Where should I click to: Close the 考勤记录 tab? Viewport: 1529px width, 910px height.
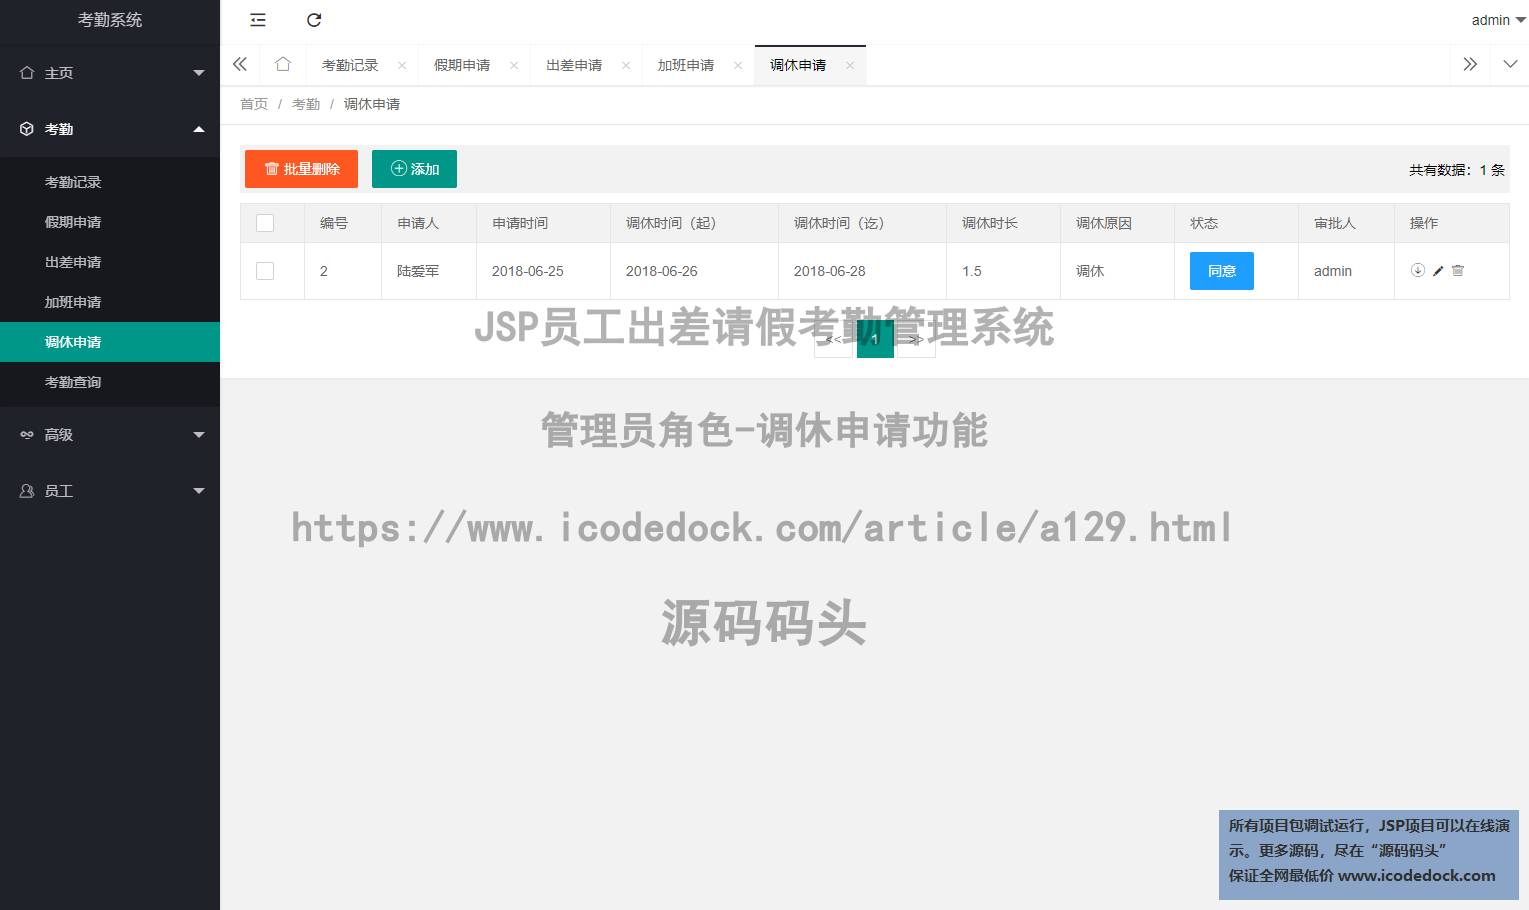[402, 65]
